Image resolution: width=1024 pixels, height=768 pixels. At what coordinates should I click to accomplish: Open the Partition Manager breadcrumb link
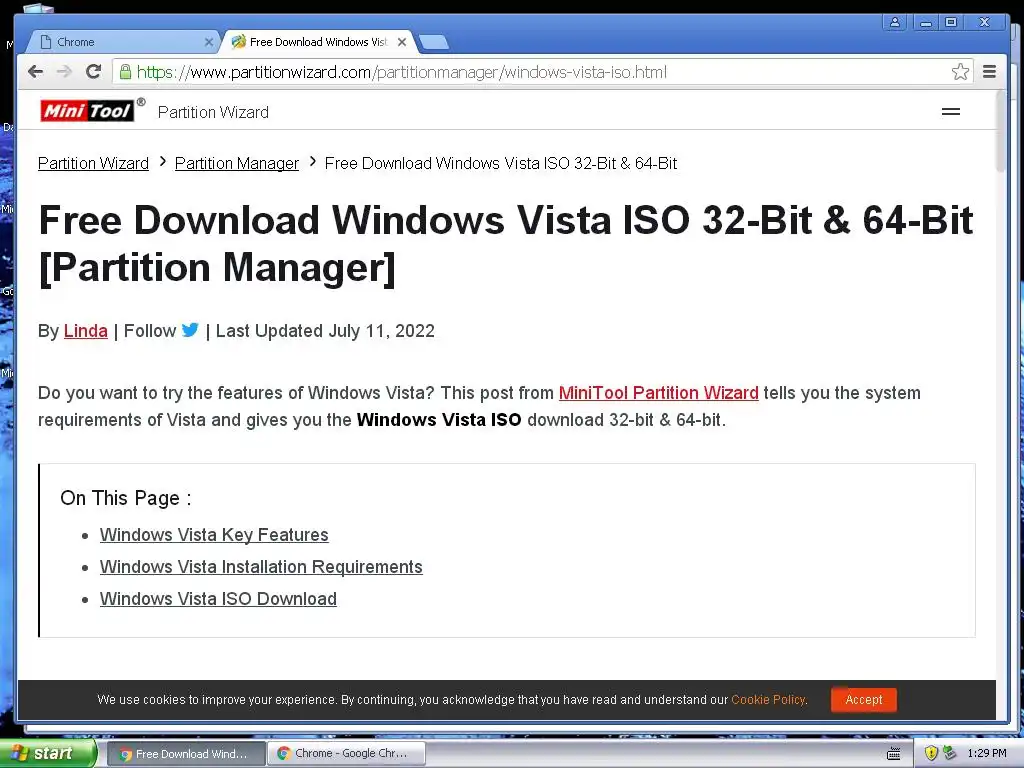click(x=236, y=163)
